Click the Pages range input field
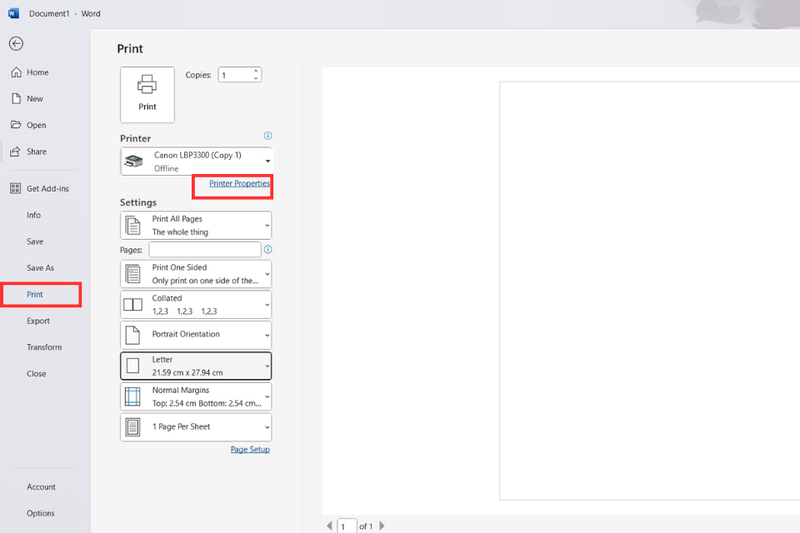The height and width of the screenshot is (533, 800). pos(205,249)
